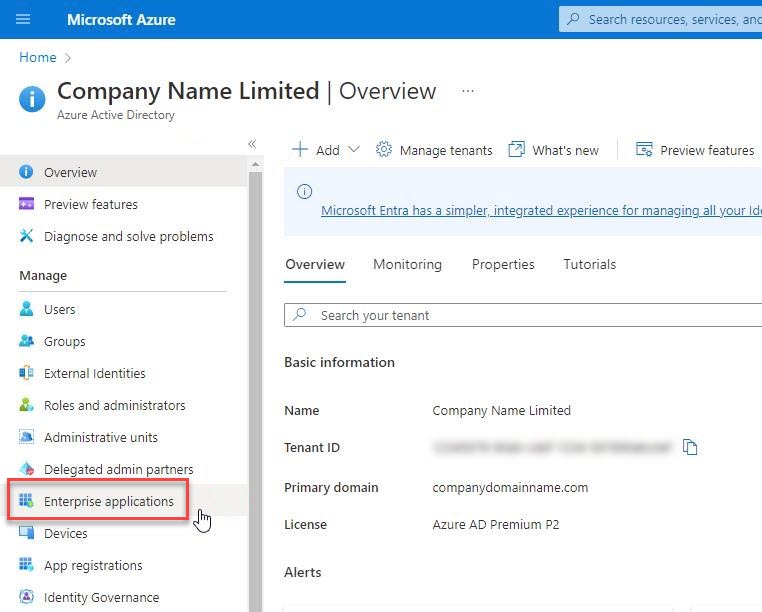Image resolution: width=762 pixels, height=612 pixels.
Task: Click the search resources box
Action: coord(660,19)
